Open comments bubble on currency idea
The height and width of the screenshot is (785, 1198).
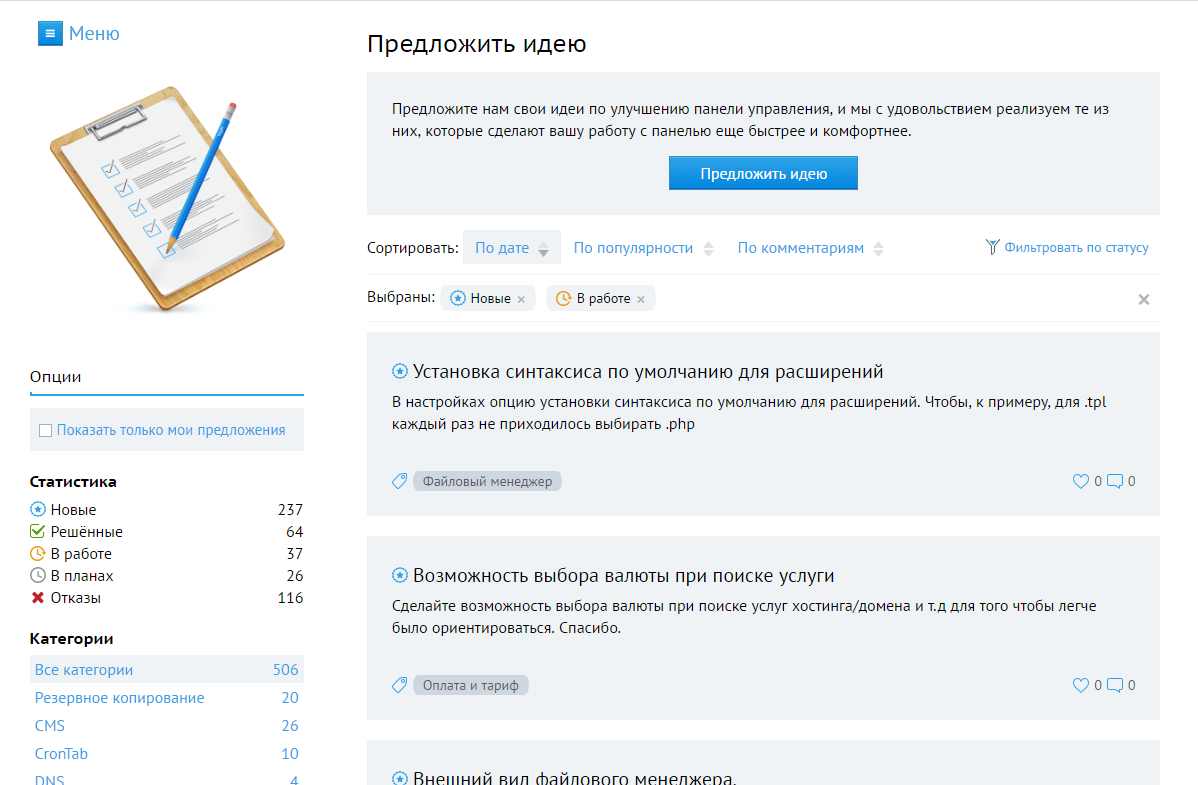coord(1115,685)
